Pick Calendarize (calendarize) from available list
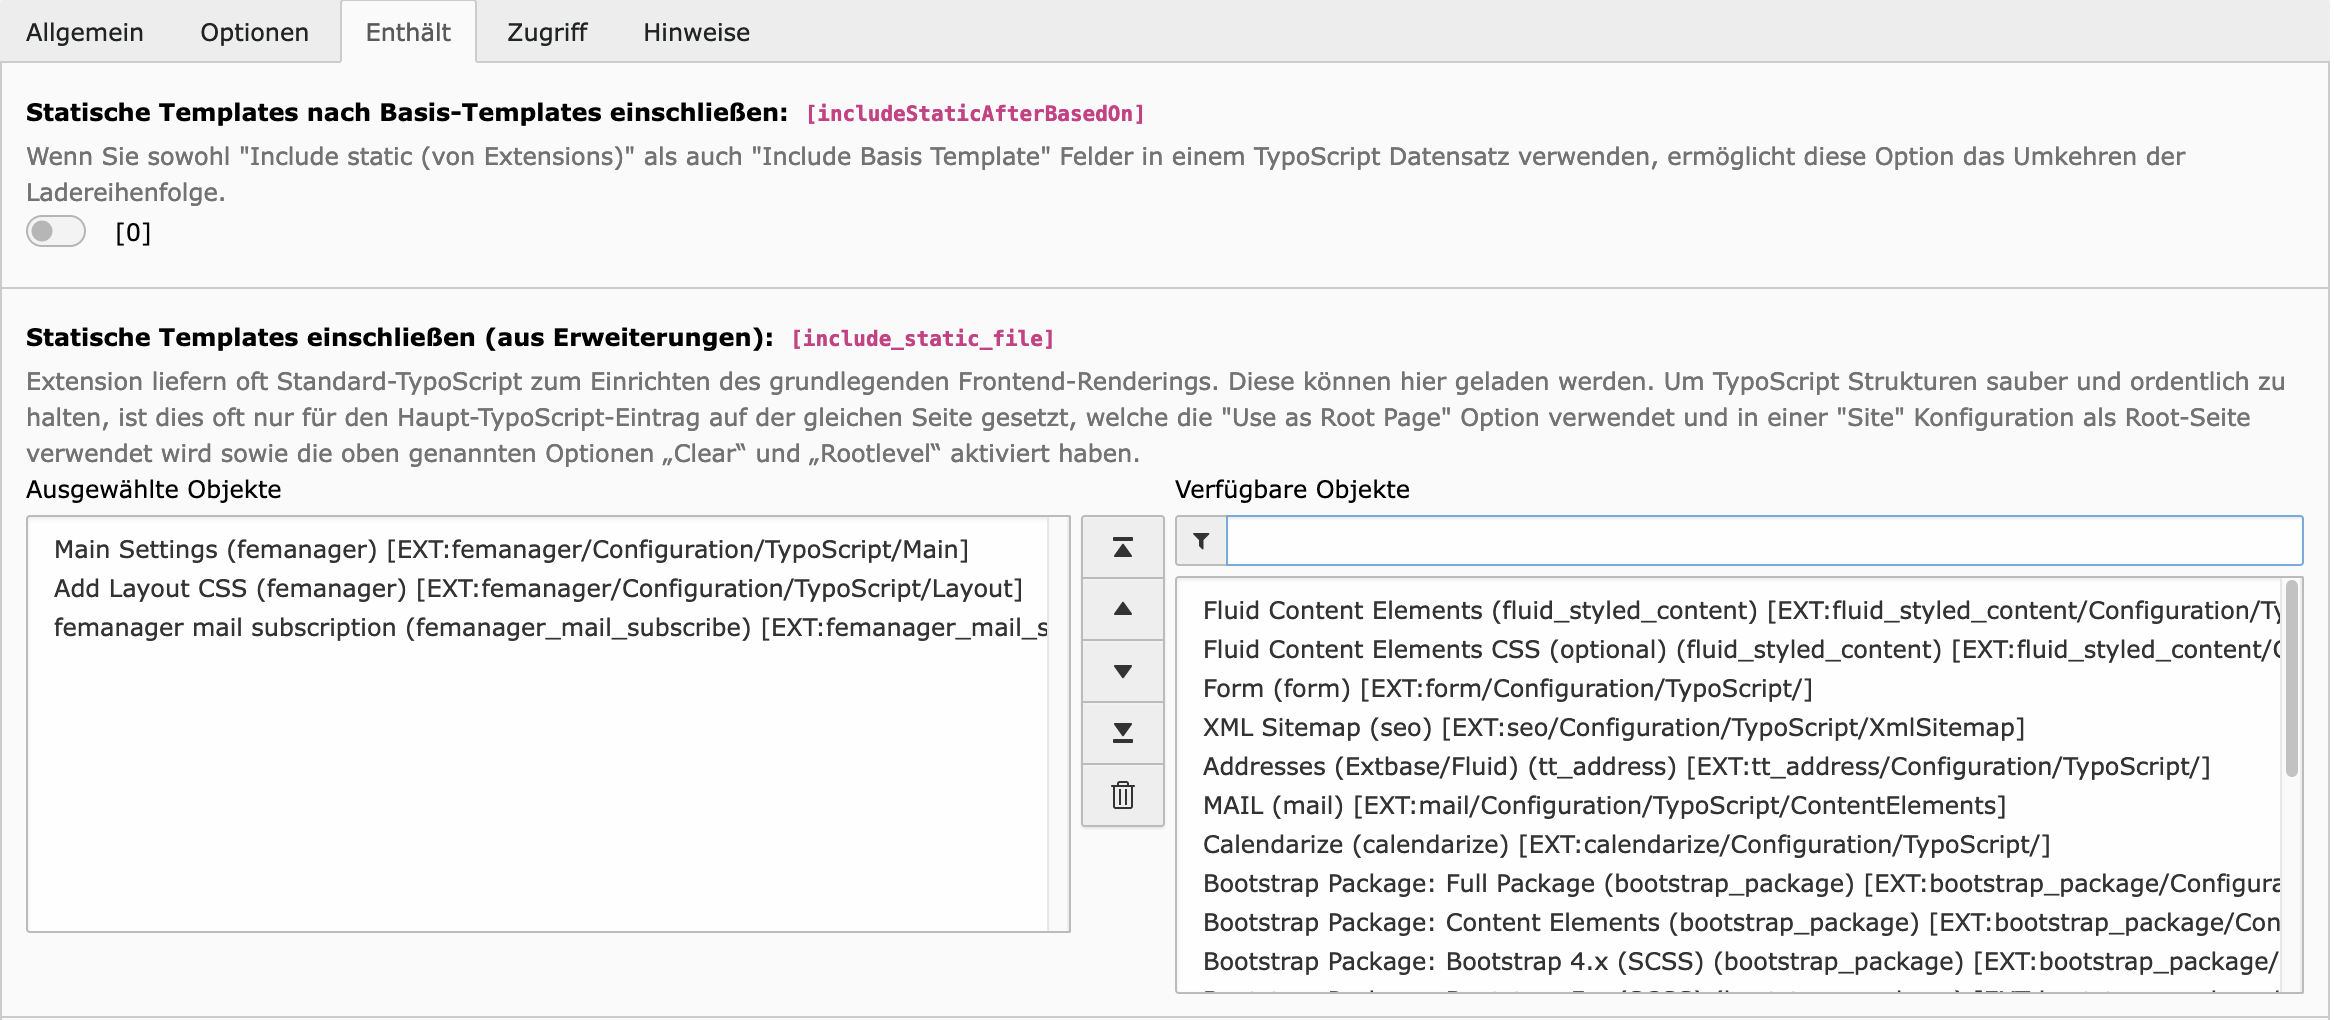The height and width of the screenshot is (1020, 2334). [1626, 844]
